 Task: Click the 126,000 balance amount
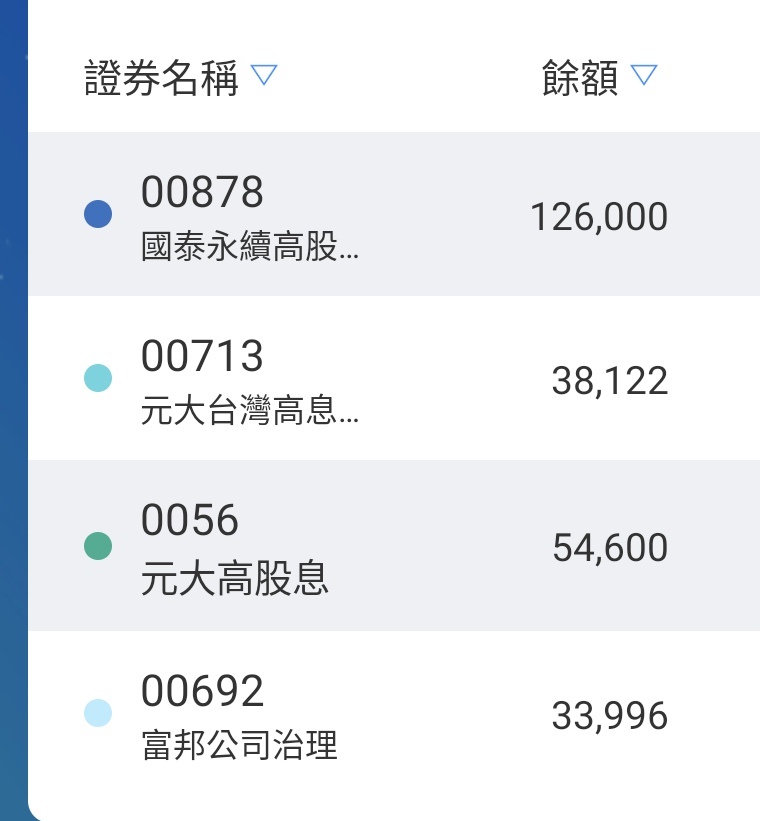(x=599, y=217)
